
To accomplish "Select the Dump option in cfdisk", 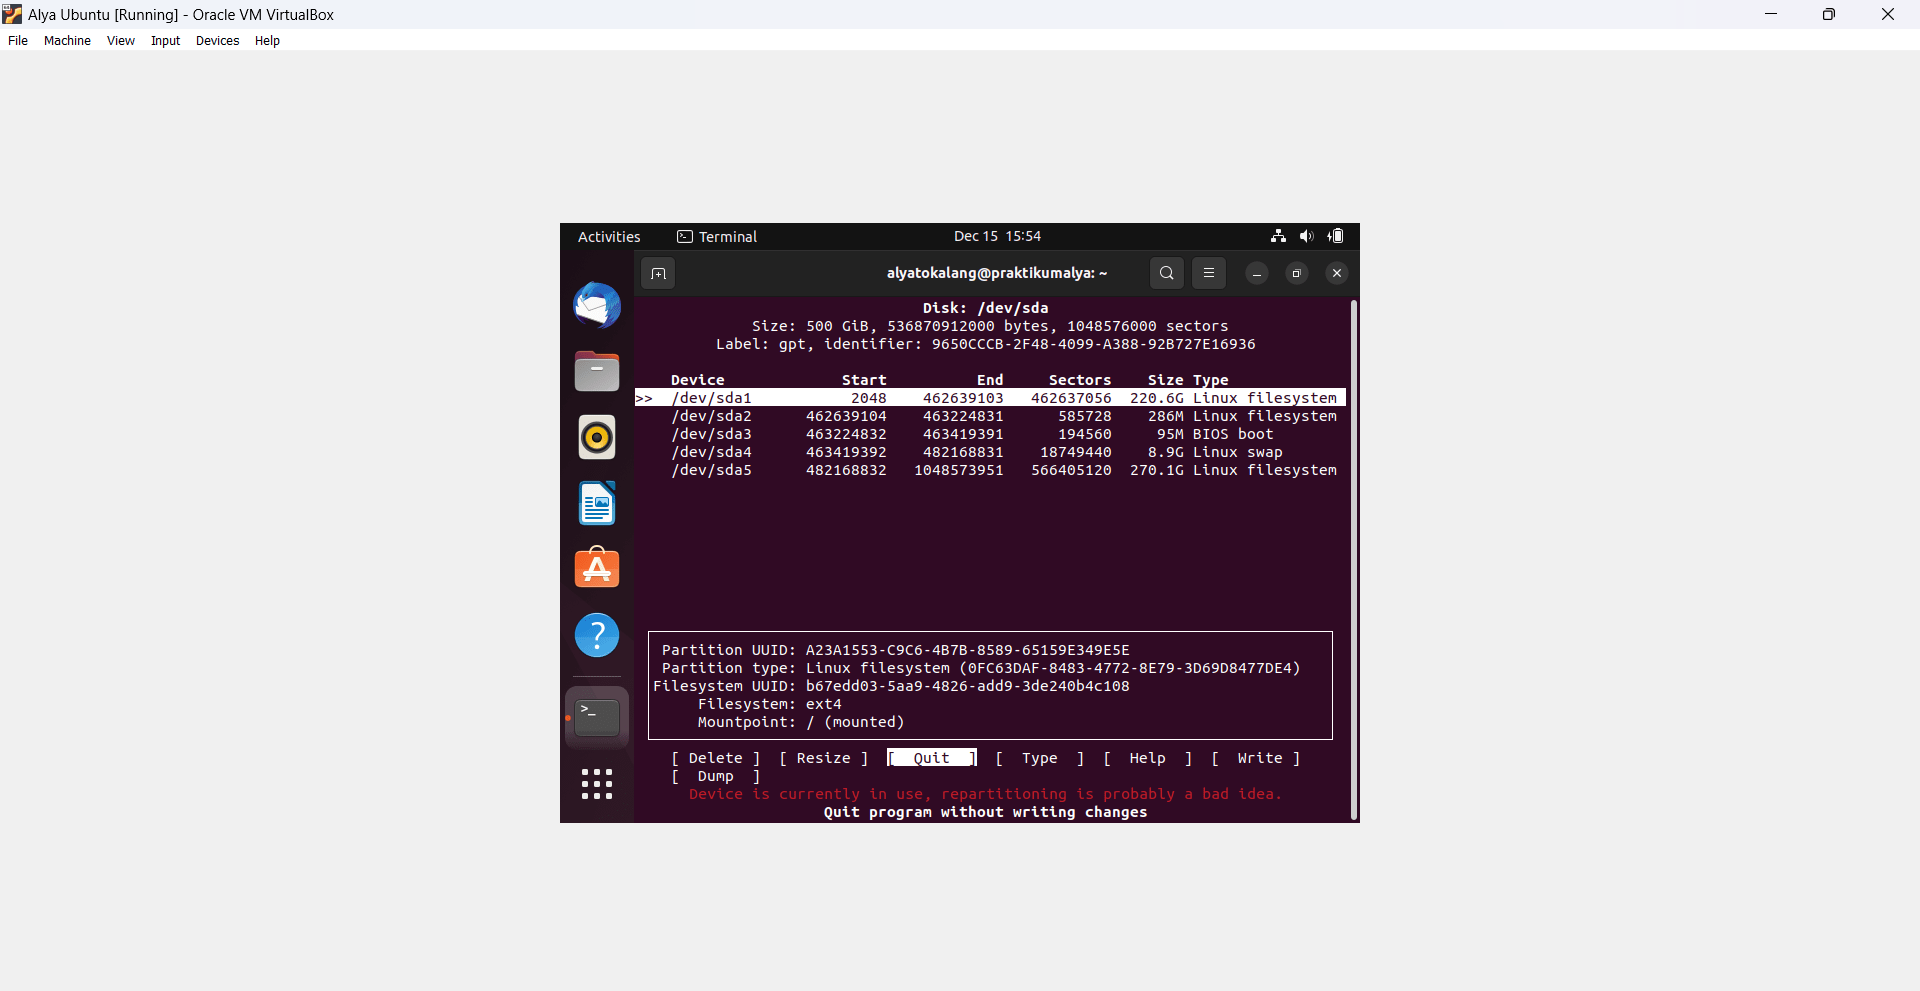I will pos(716,776).
